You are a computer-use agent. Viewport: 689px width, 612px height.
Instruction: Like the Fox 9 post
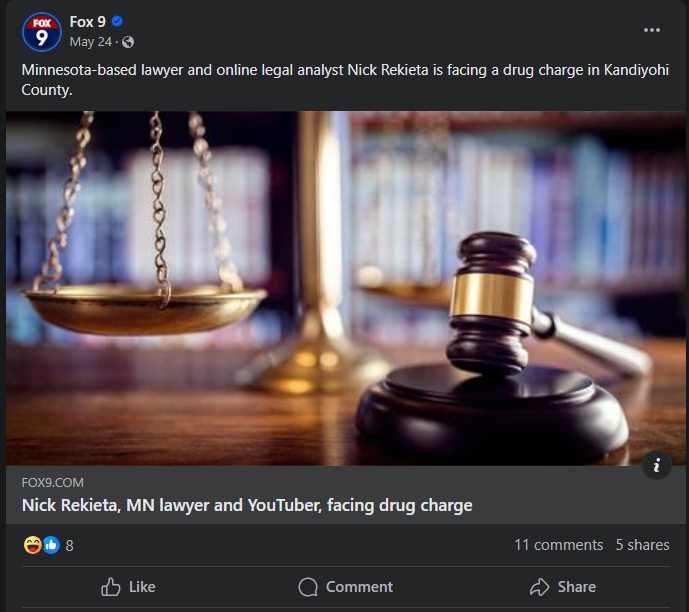pyautogui.click(x=128, y=587)
